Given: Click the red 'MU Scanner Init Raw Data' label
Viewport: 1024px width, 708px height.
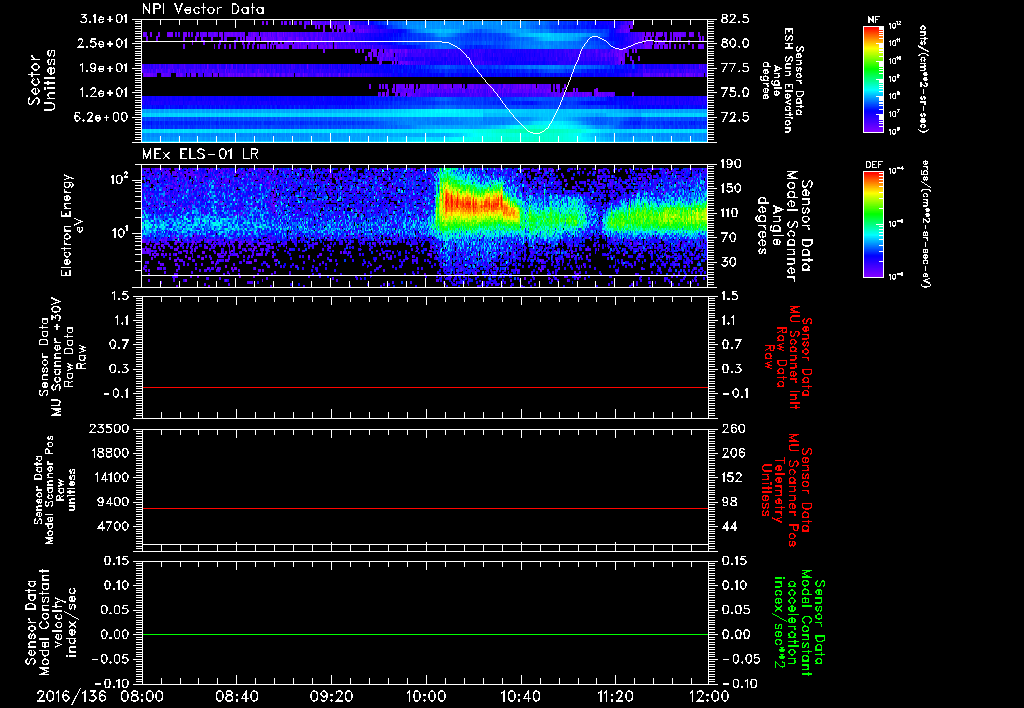Looking at the screenshot, I should point(787,357).
